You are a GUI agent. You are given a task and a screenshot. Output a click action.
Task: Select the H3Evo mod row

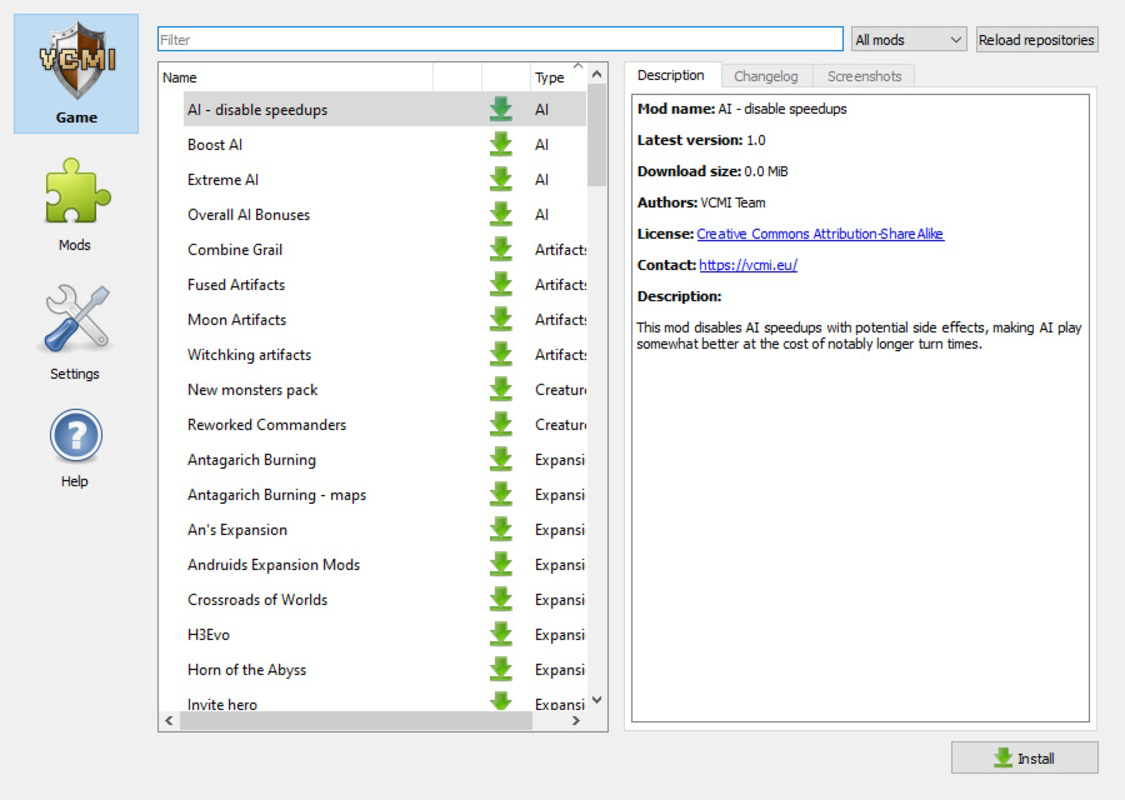pyautogui.click(x=385, y=634)
